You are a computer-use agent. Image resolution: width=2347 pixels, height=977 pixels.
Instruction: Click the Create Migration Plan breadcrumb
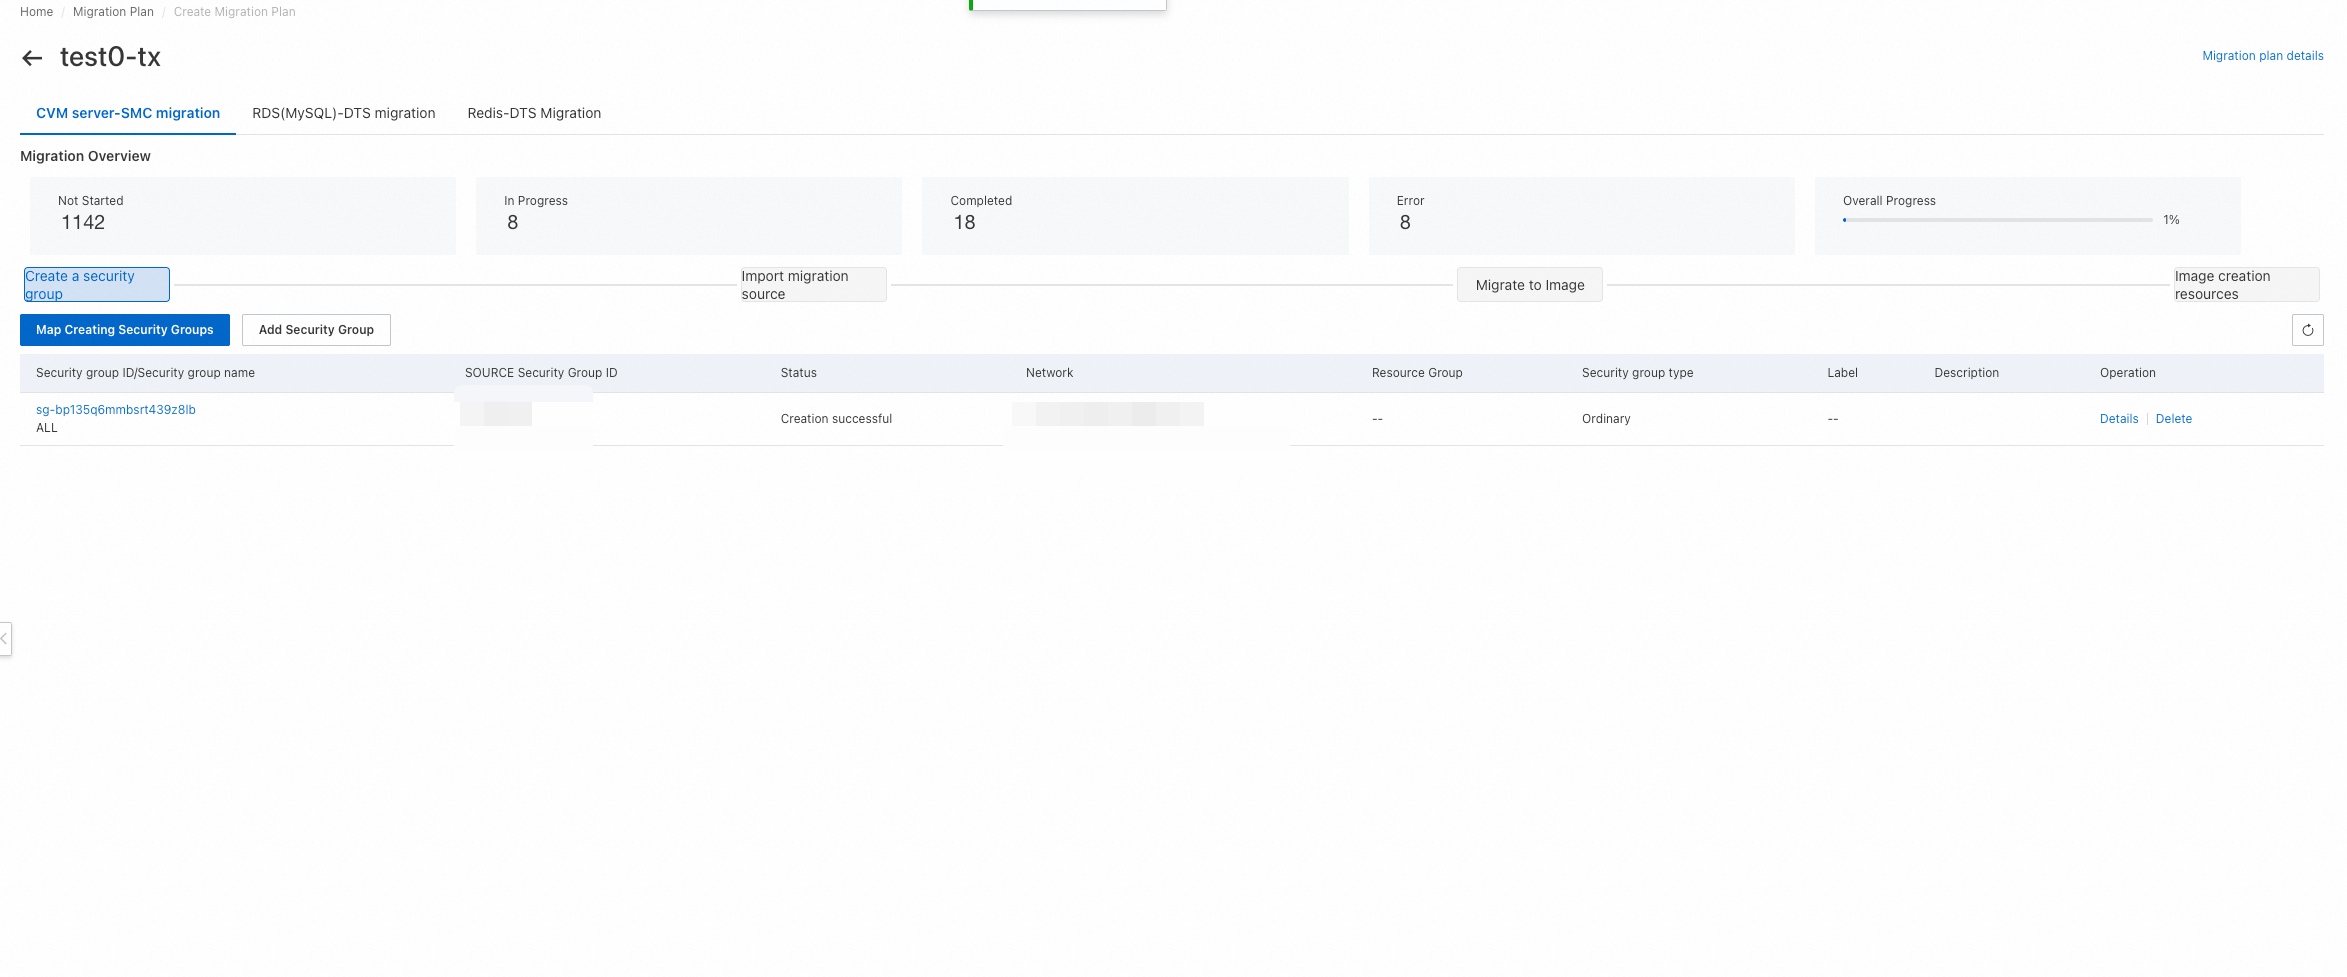(x=234, y=12)
